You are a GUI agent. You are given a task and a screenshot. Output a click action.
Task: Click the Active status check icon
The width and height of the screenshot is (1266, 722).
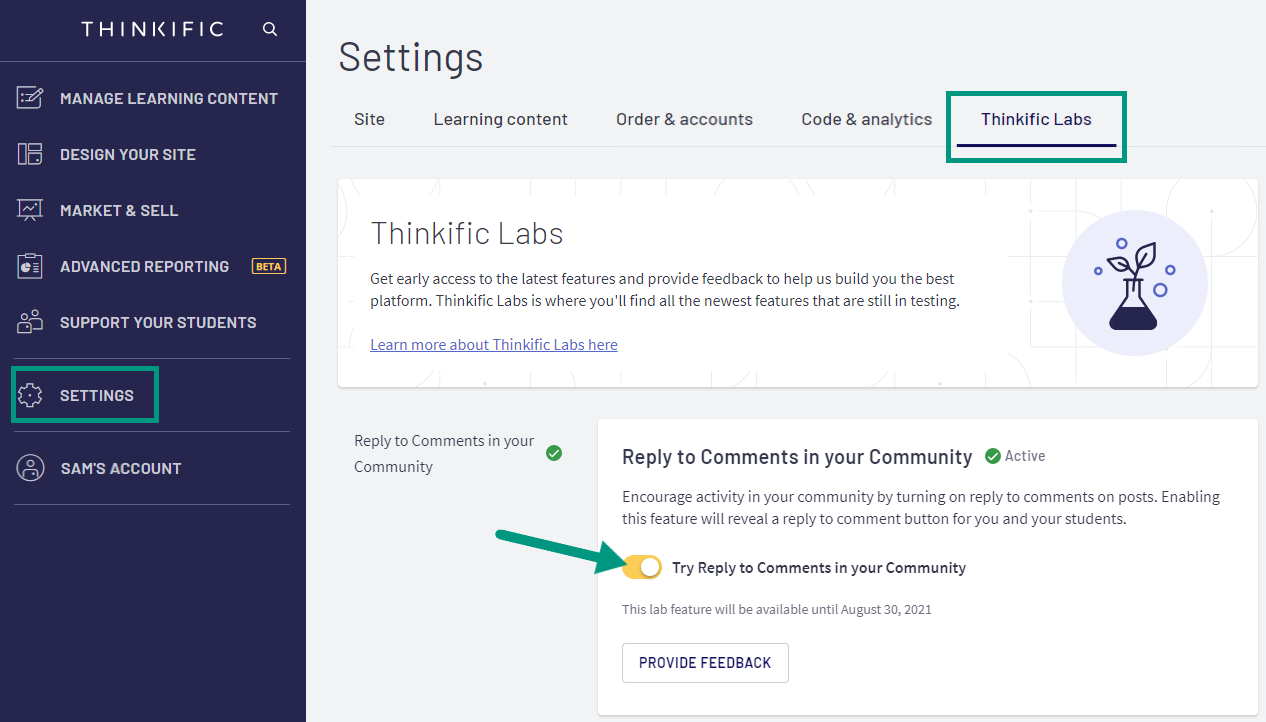point(993,456)
